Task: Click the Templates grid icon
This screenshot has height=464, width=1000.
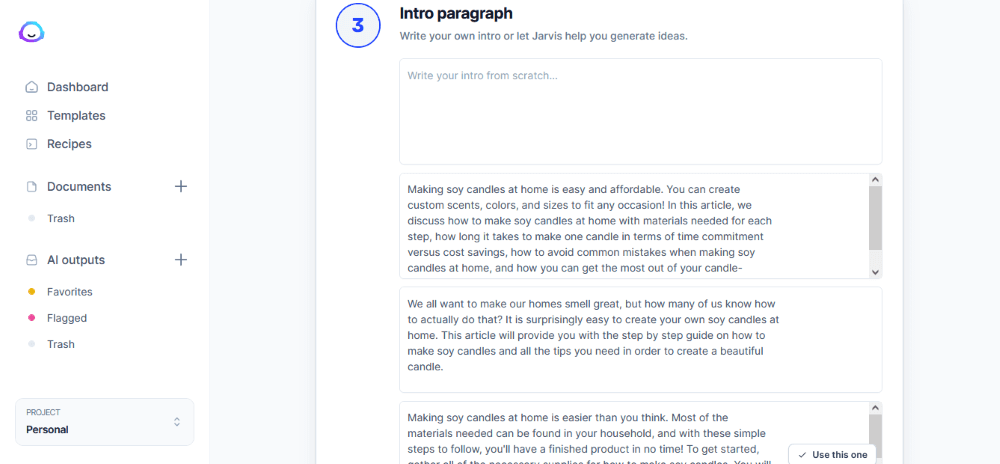Action: coord(32,116)
